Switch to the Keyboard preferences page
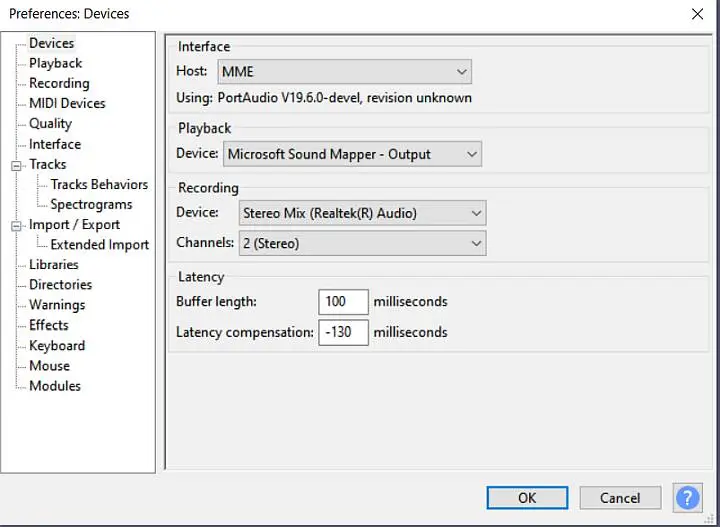Image resolution: width=720 pixels, height=527 pixels. pyautogui.click(x=57, y=345)
